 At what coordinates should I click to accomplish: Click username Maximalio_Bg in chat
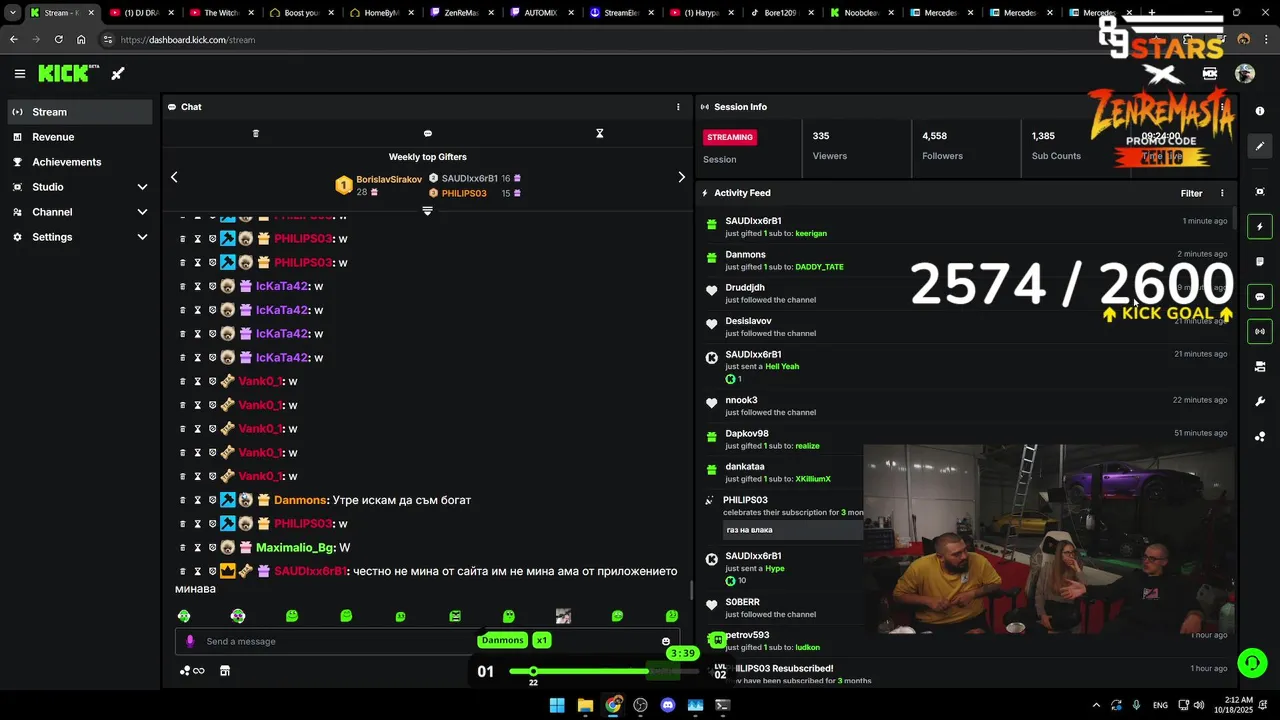(x=295, y=548)
